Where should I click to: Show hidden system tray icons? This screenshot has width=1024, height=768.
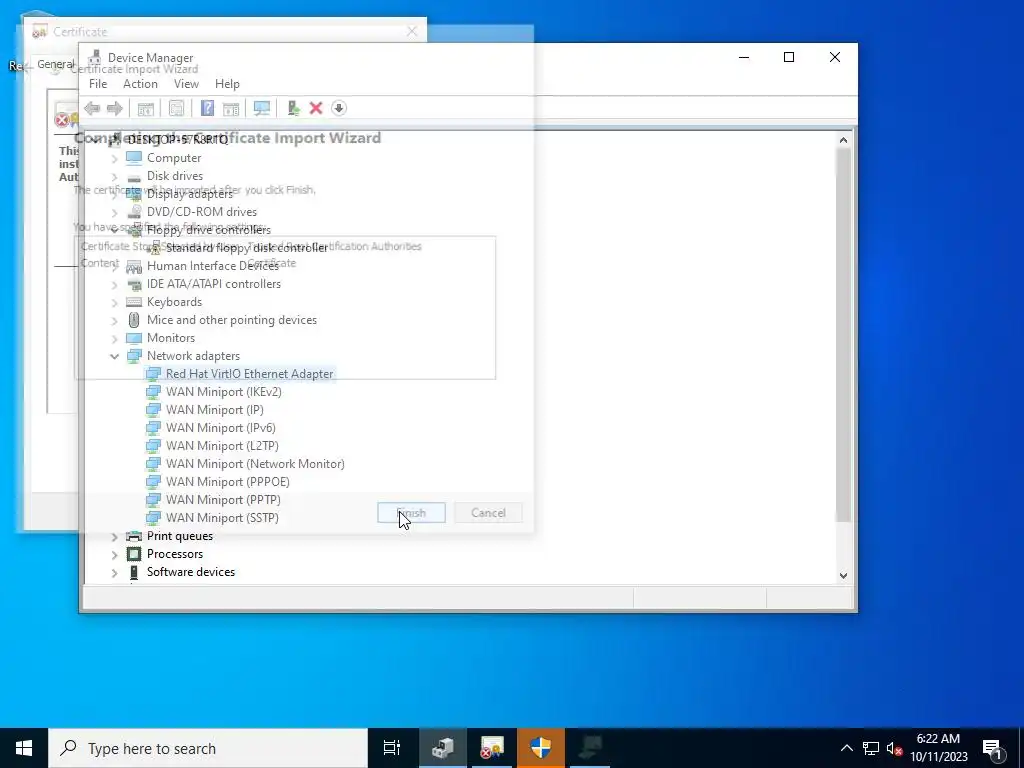pos(846,748)
